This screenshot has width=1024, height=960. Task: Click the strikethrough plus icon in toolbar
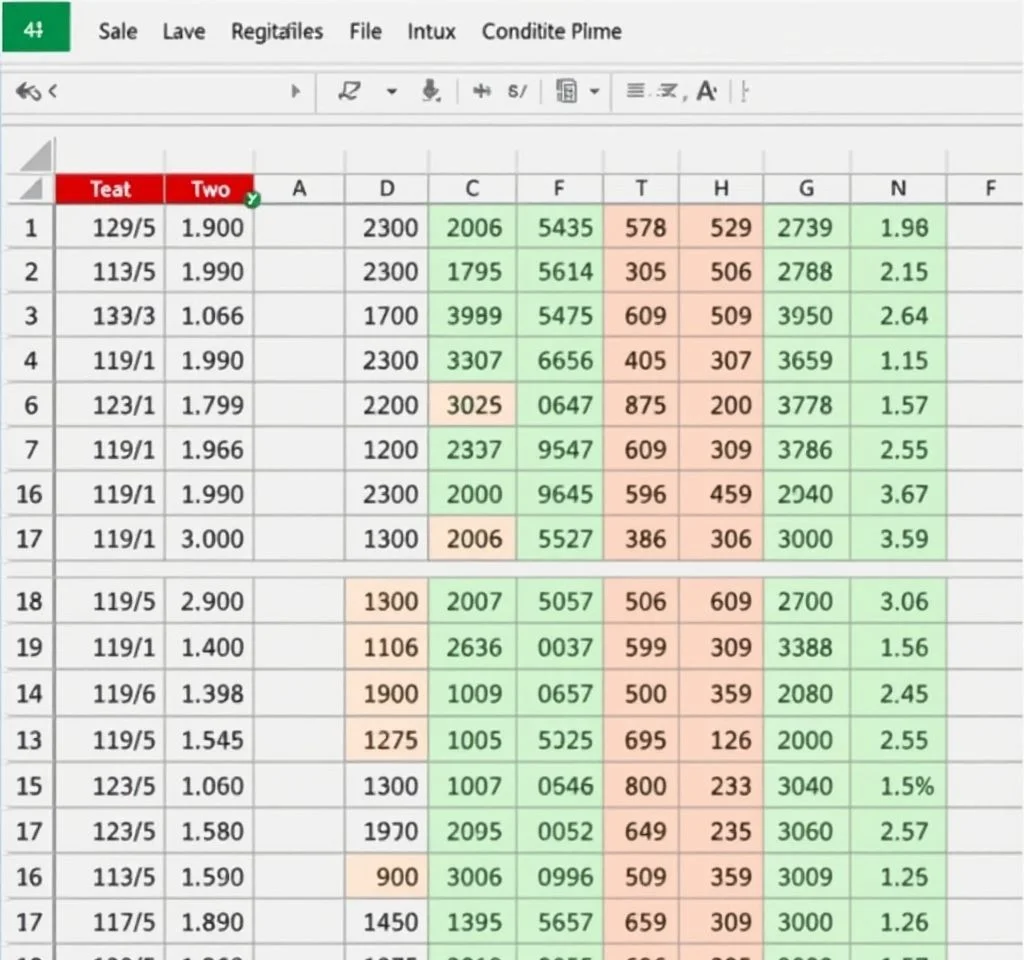pyautogui.click(x=483, y=92)
